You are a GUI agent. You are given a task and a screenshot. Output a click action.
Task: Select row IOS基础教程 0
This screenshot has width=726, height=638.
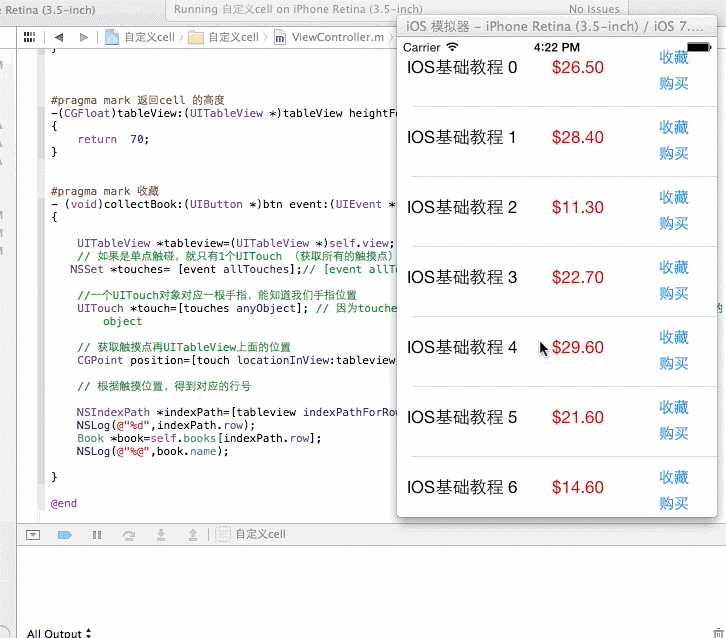click(x=557, y=72)
